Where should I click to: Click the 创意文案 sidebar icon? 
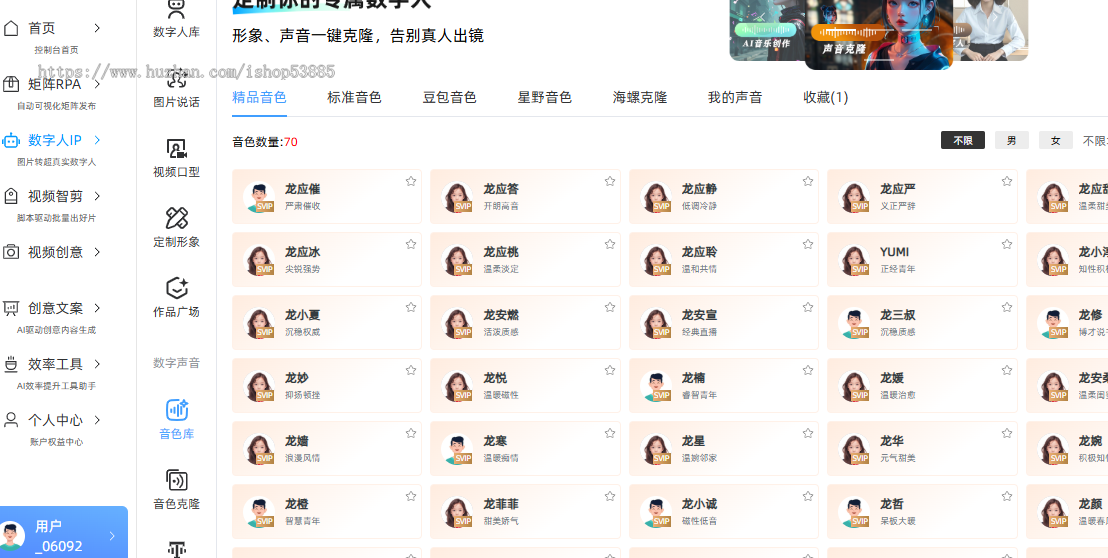(11, 308)
